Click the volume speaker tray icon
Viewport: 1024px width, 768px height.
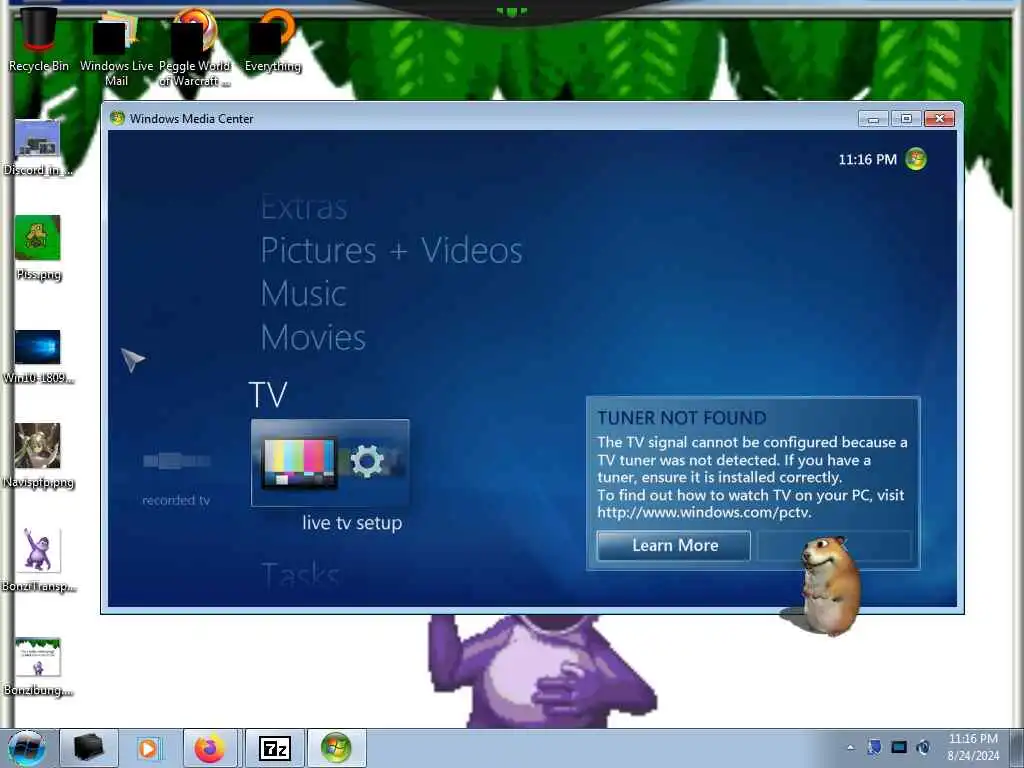tap(923, 747)
